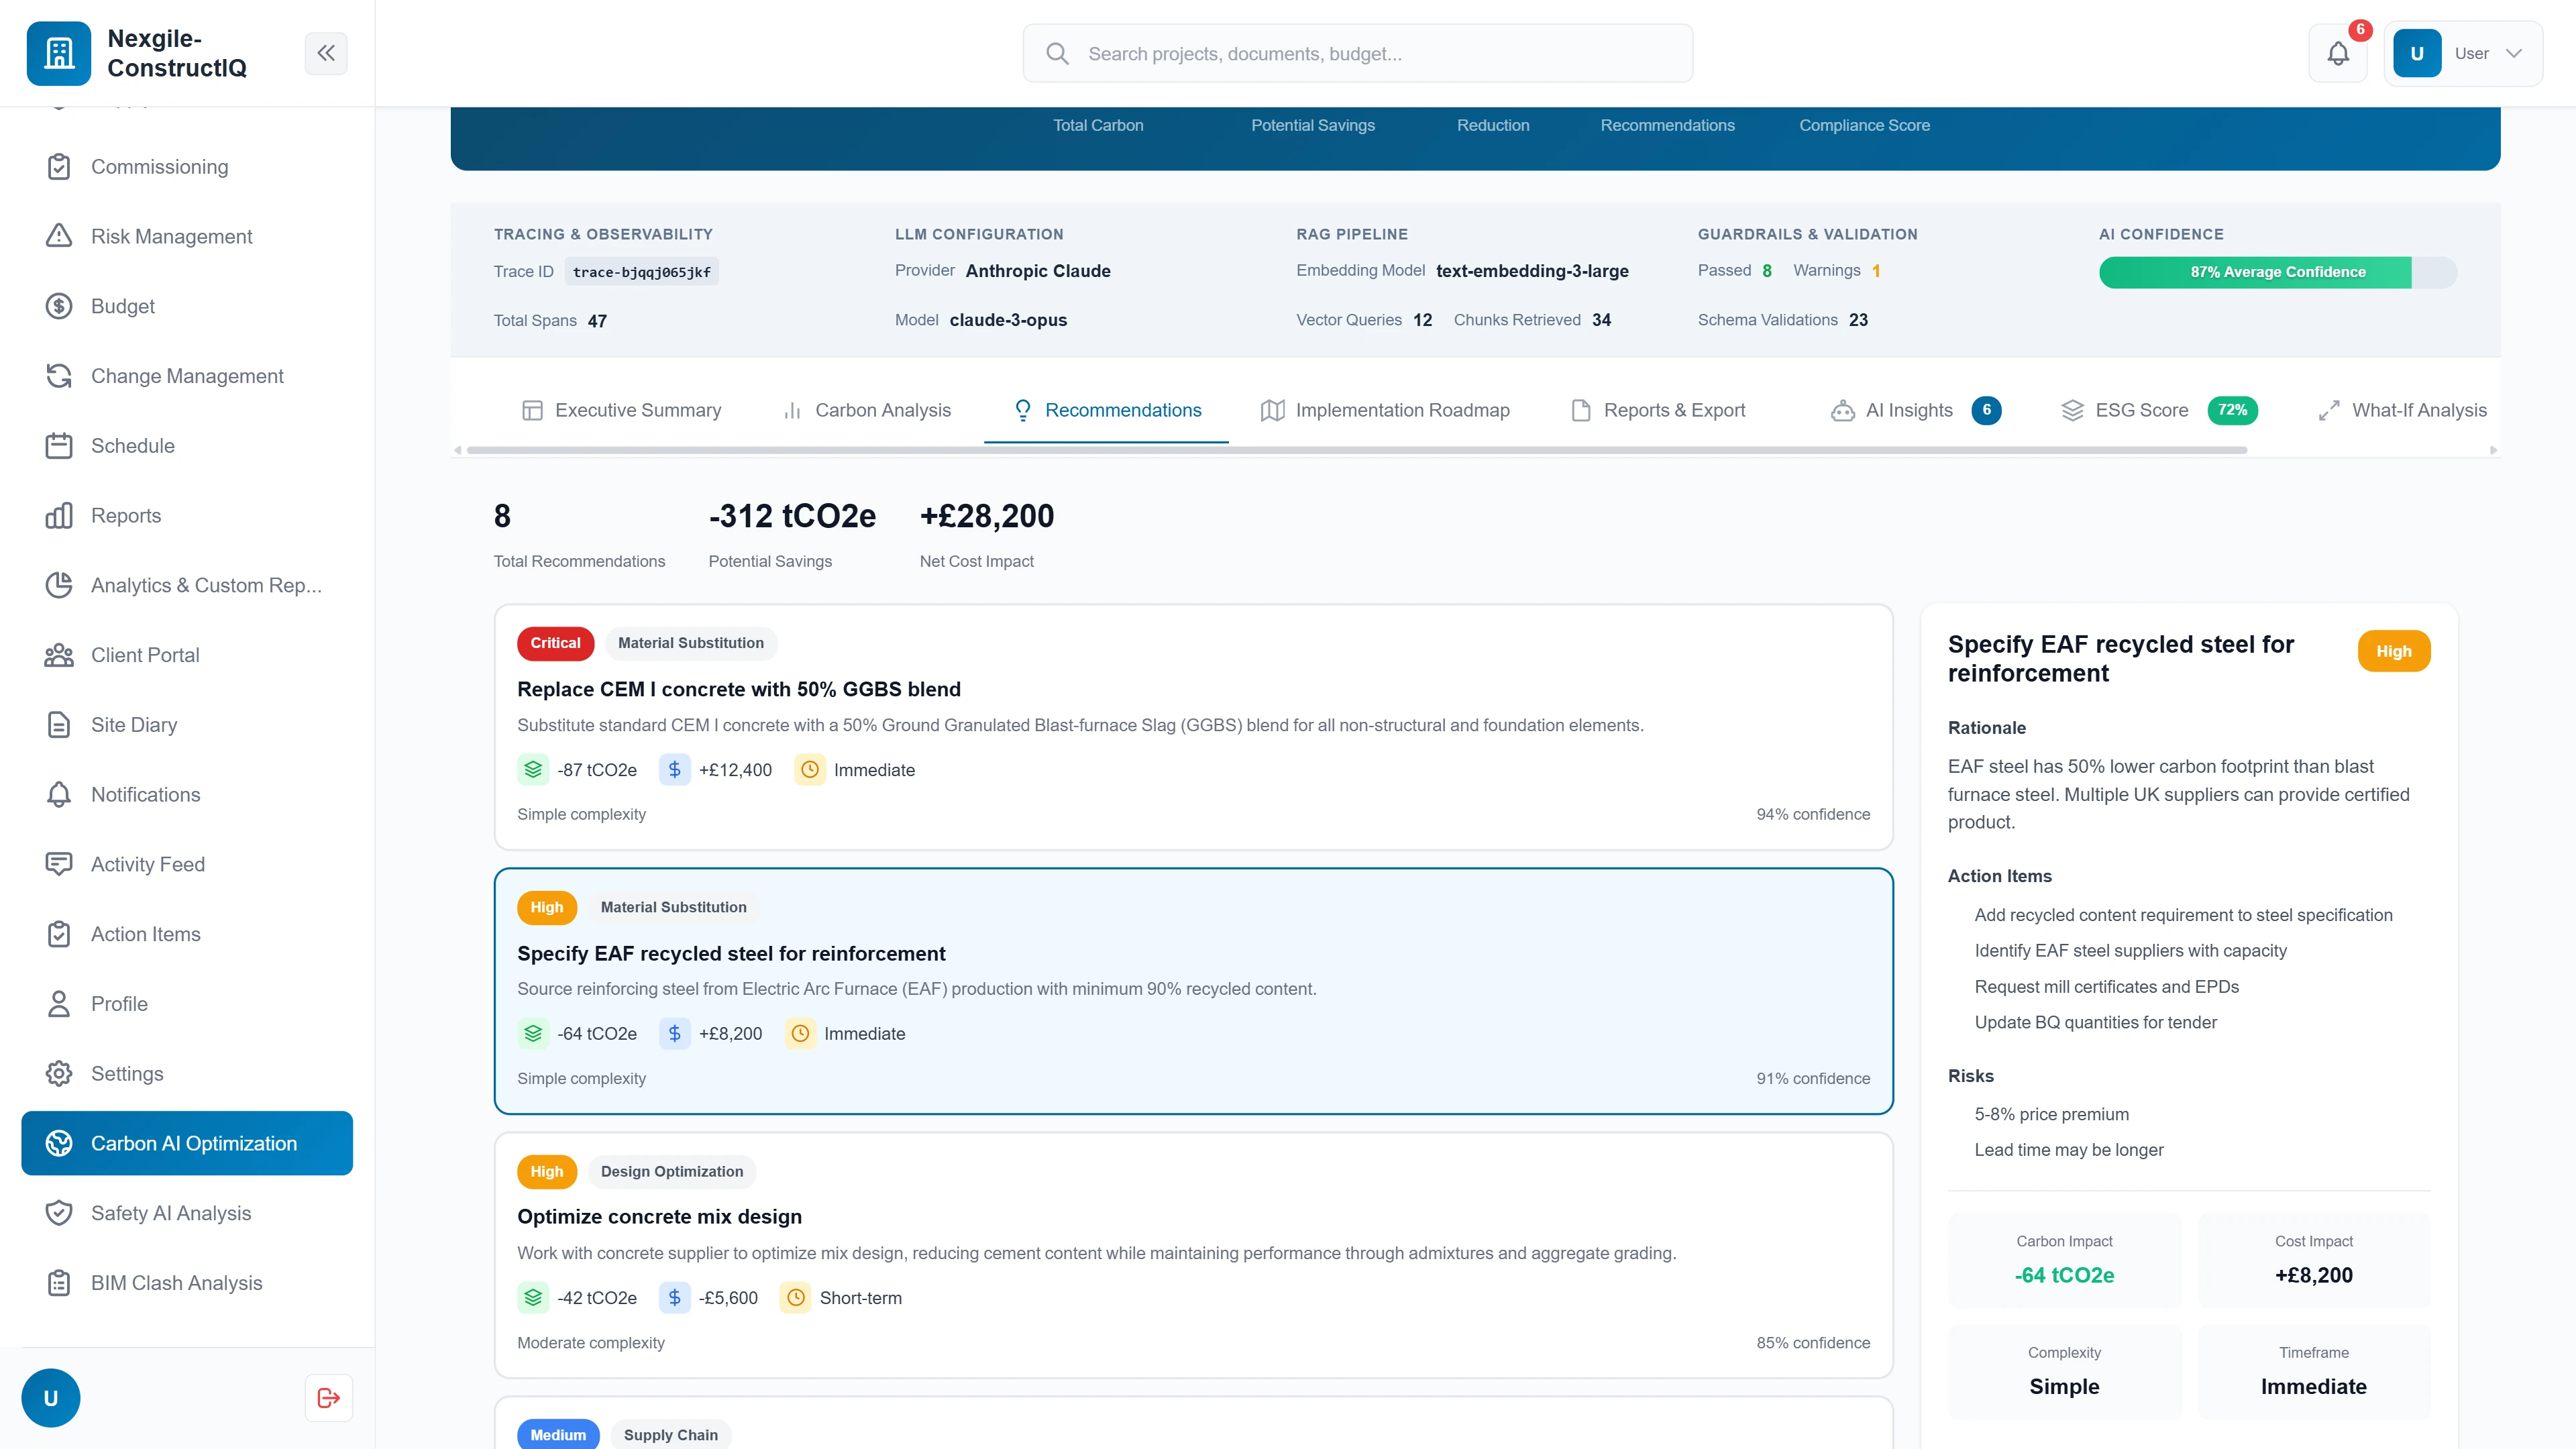Collapse the sidebar with the double-chevron button
This screenshot has width=2576, height=1449.
326,53
